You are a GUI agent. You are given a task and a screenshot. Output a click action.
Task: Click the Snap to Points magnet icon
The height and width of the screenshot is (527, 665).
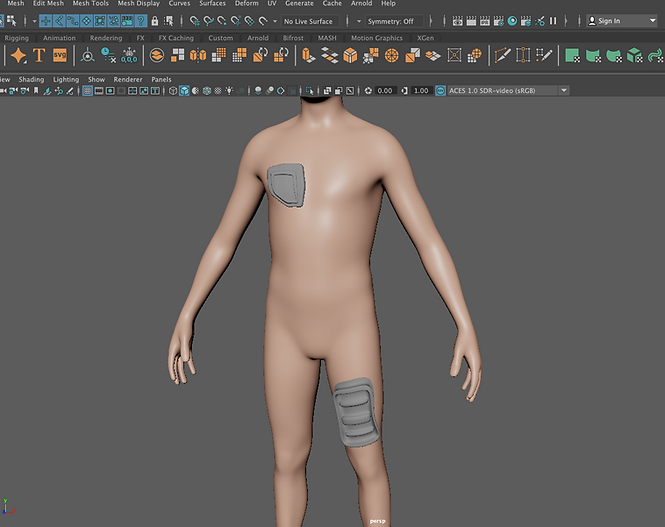[222, 21]
